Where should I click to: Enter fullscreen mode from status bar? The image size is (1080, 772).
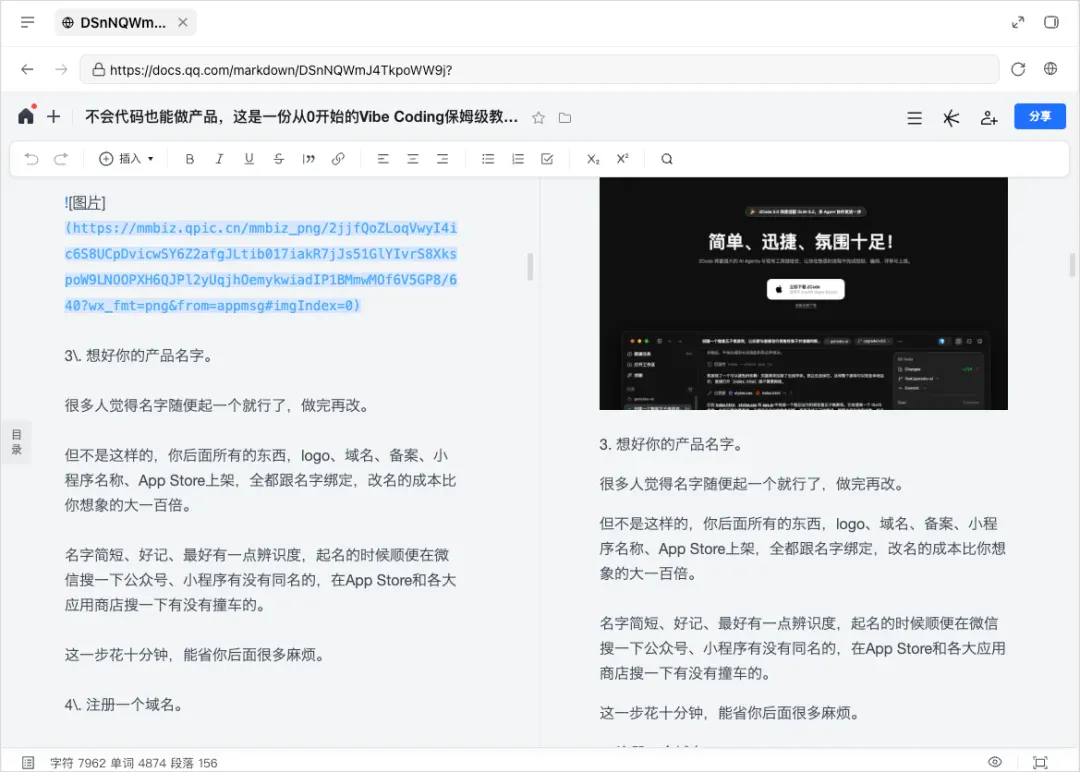(x=1040, y=762)
